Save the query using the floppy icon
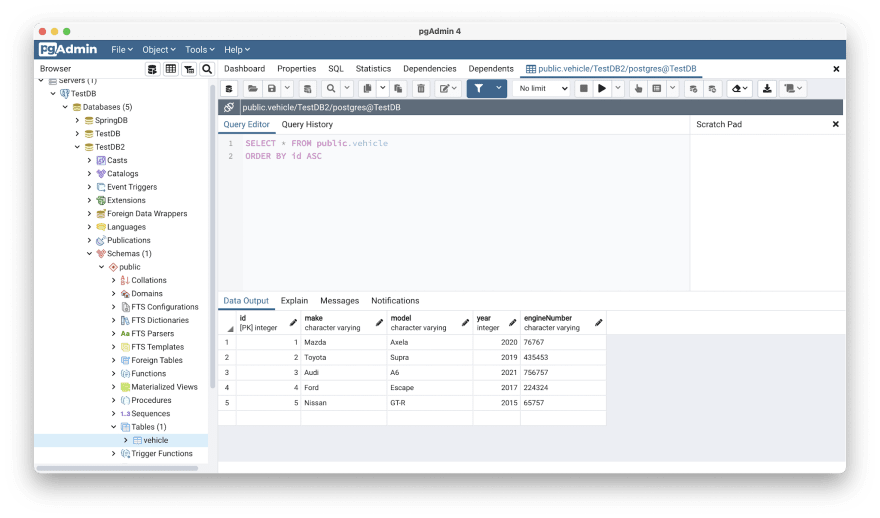 272,89
